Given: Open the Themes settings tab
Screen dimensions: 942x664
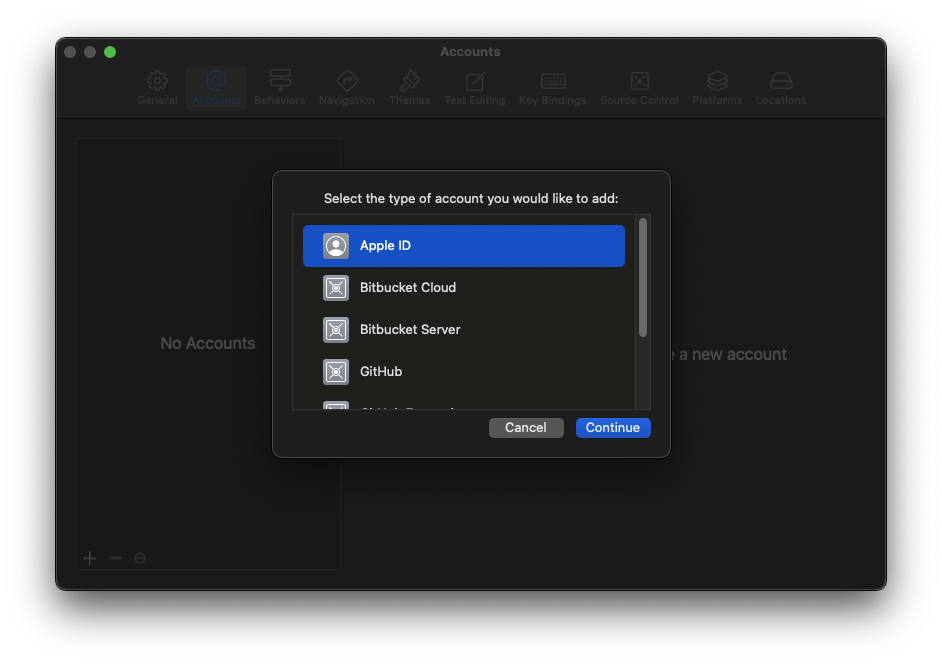Looking at the screenshot, I should click(410, 88).
